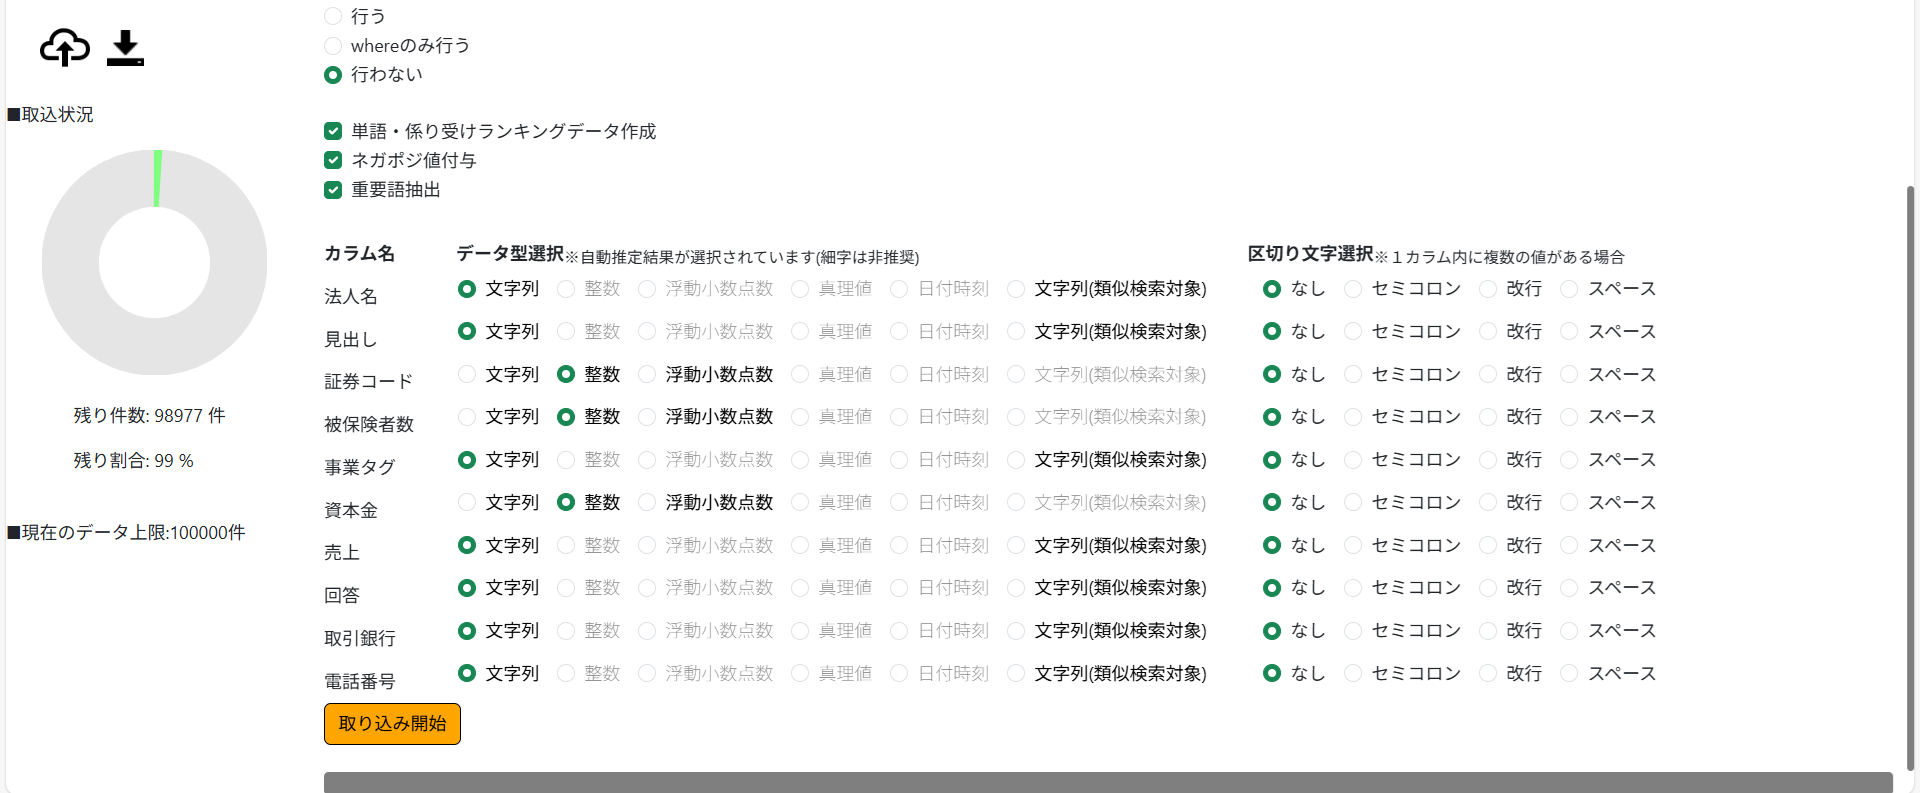The image size is (1920, 793).
Task: Toggle the ネガポジ値付与 checkbox
Action: tap(333, 160)
